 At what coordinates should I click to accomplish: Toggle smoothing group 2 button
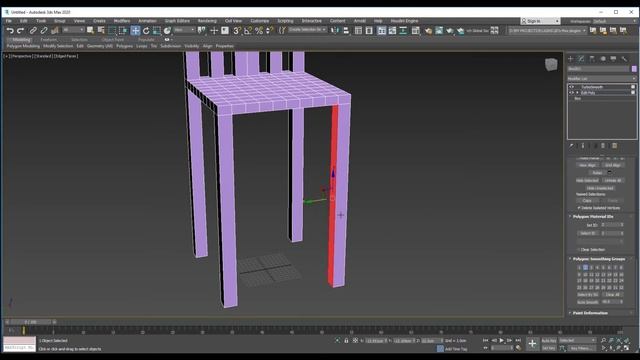(585, 267)
